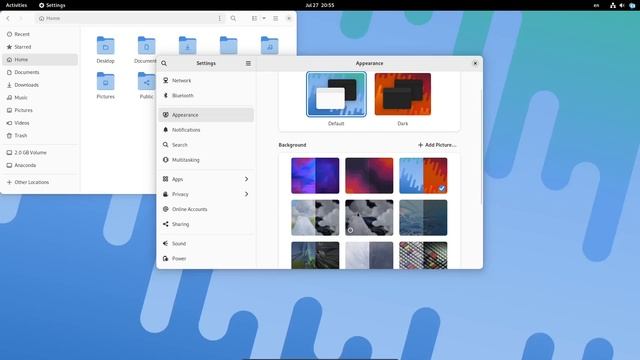Open Anaconda in Files sidebar

coord(40,165)
